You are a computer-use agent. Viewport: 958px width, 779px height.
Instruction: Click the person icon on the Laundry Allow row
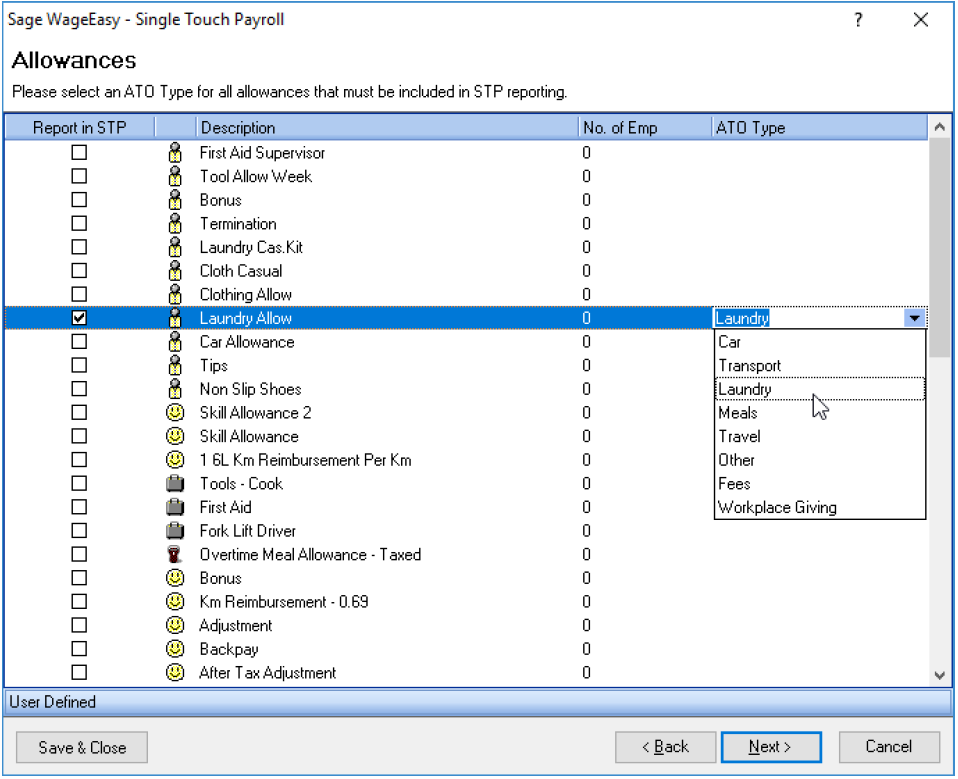[175, 318]
